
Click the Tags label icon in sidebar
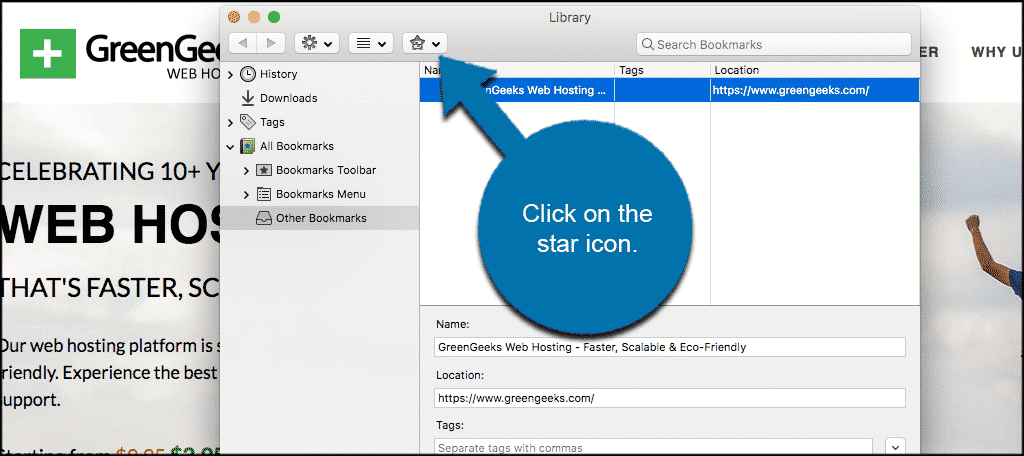pyautogui.click(x=248, y=122)
